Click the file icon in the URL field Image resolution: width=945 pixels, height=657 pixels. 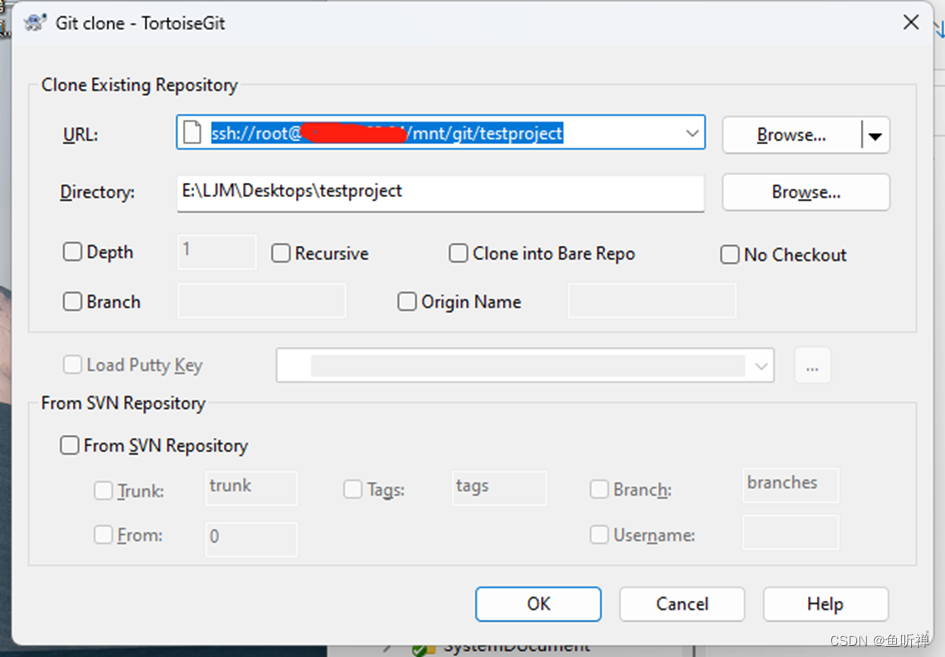tap(192, 133)
